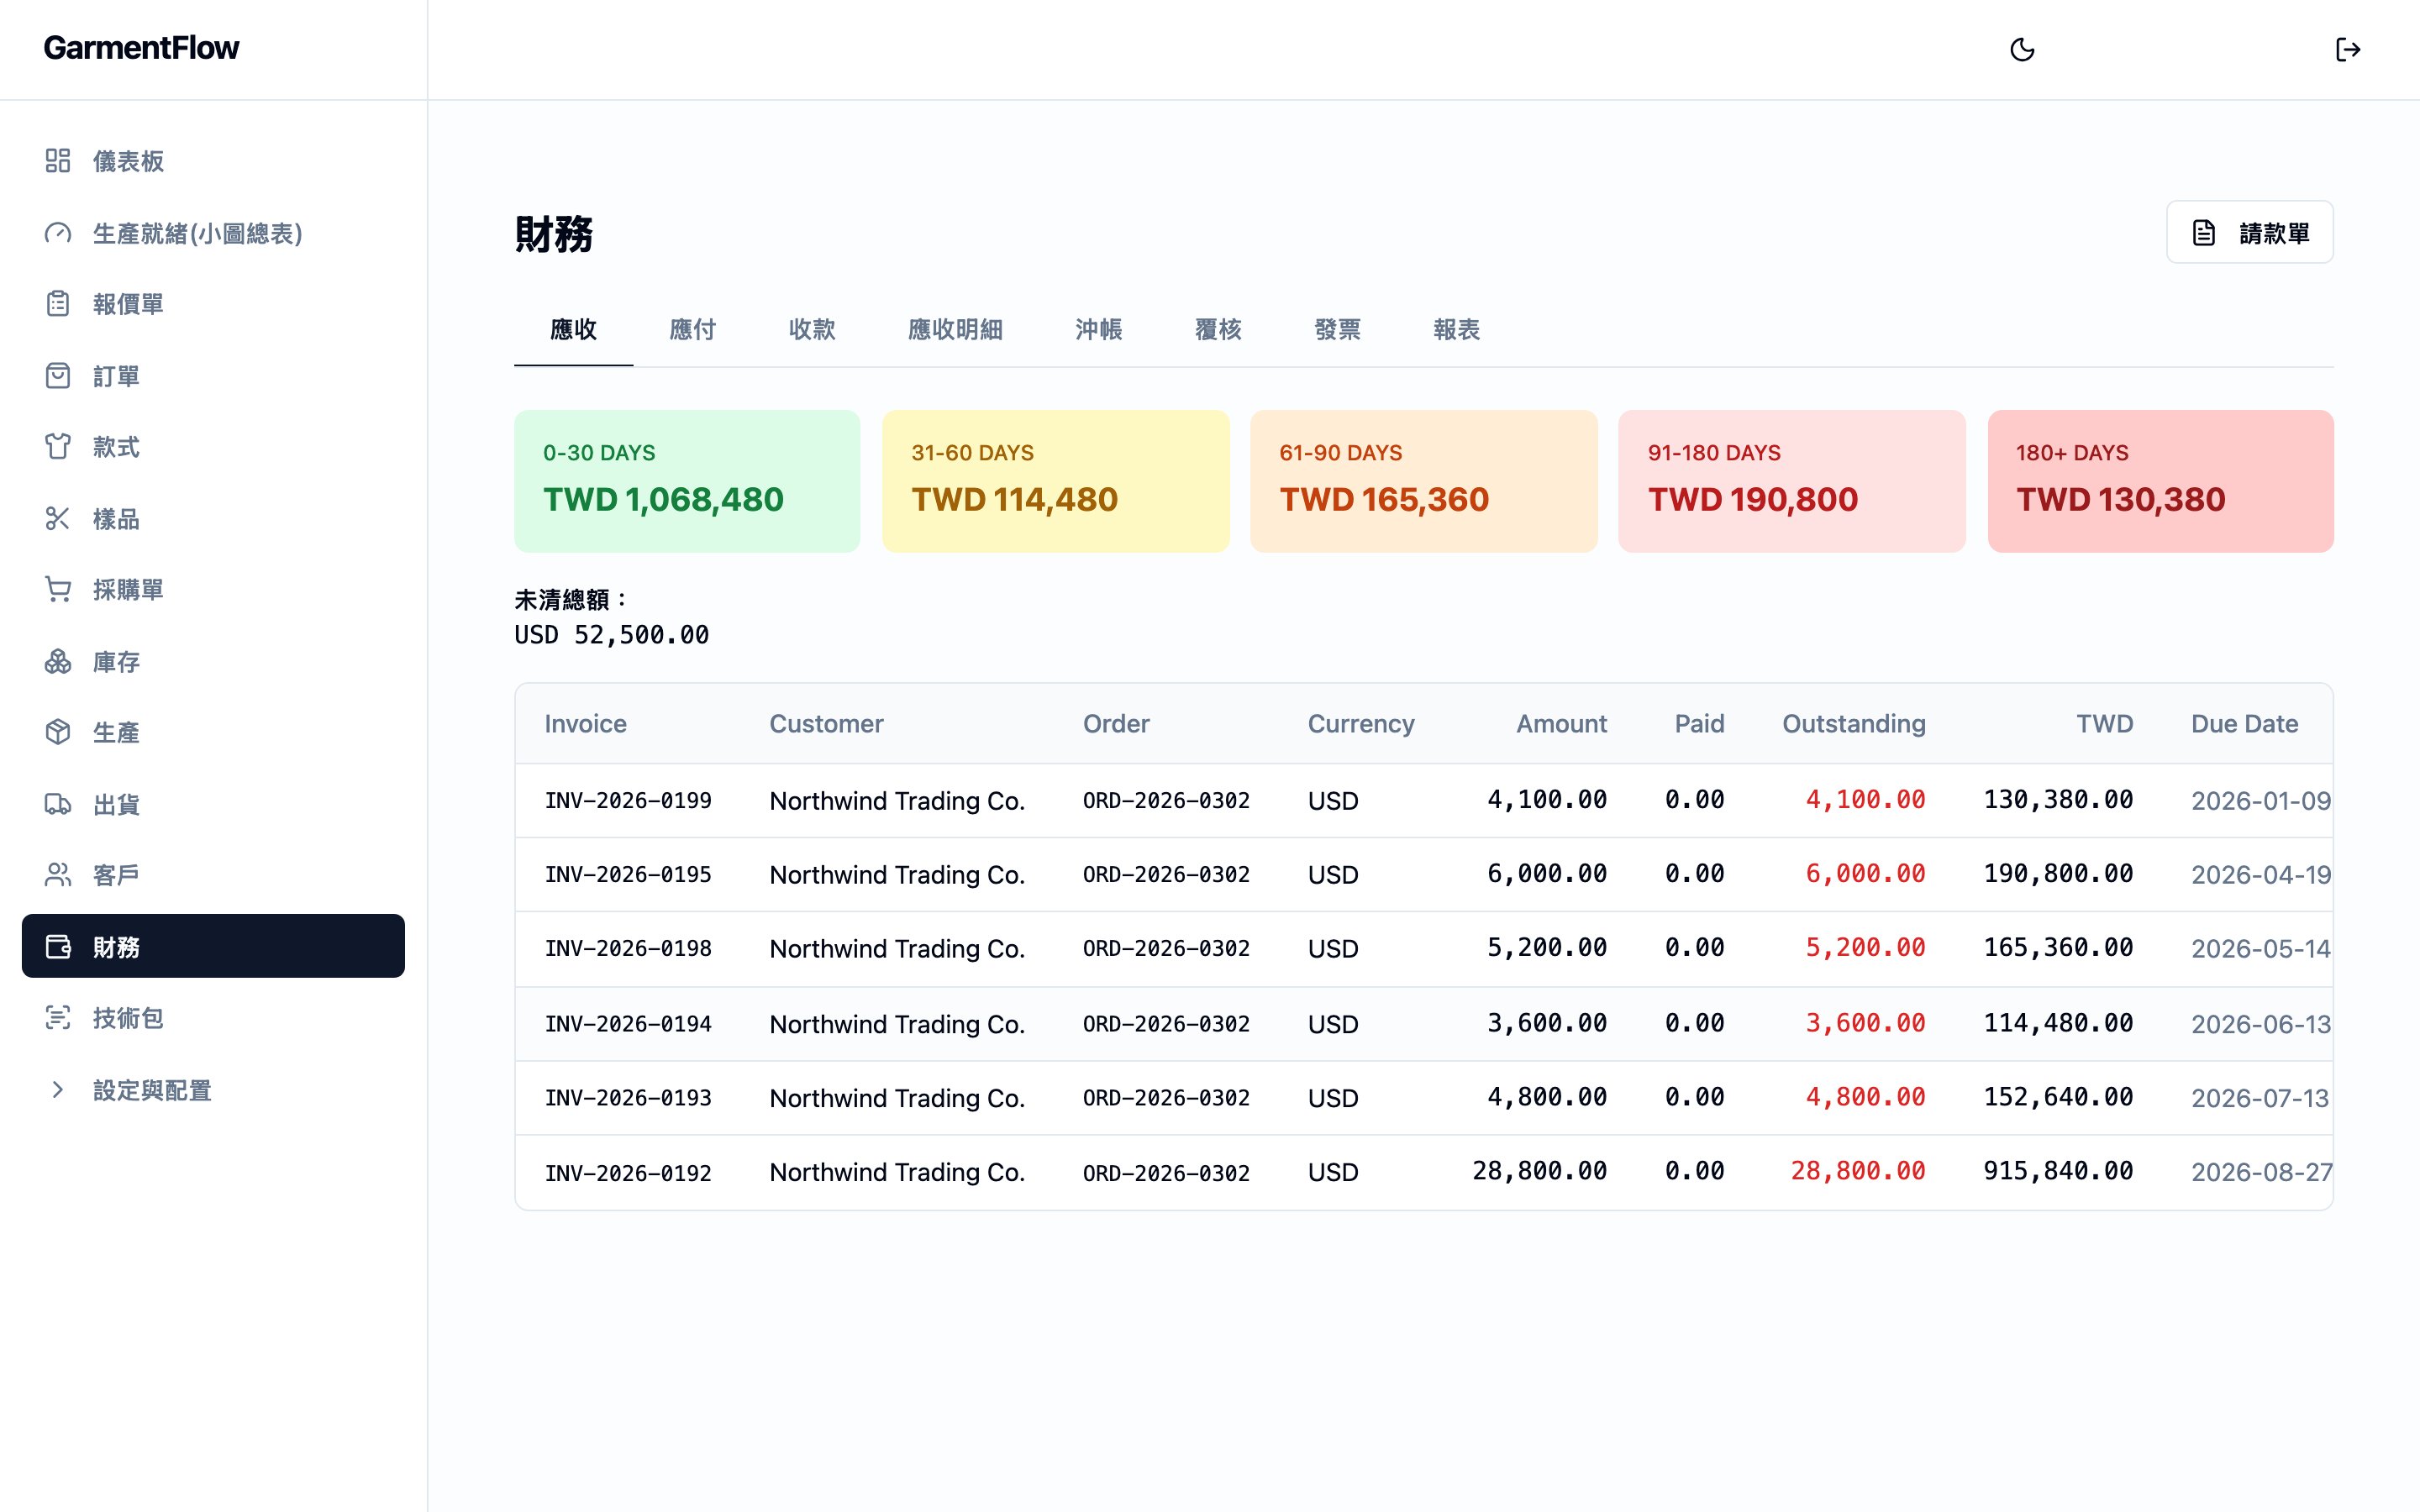Select the 31-60 DAYS aging card
Image resolution: width=2420 pixels, height=1512 pixels.
[1055, 481]
